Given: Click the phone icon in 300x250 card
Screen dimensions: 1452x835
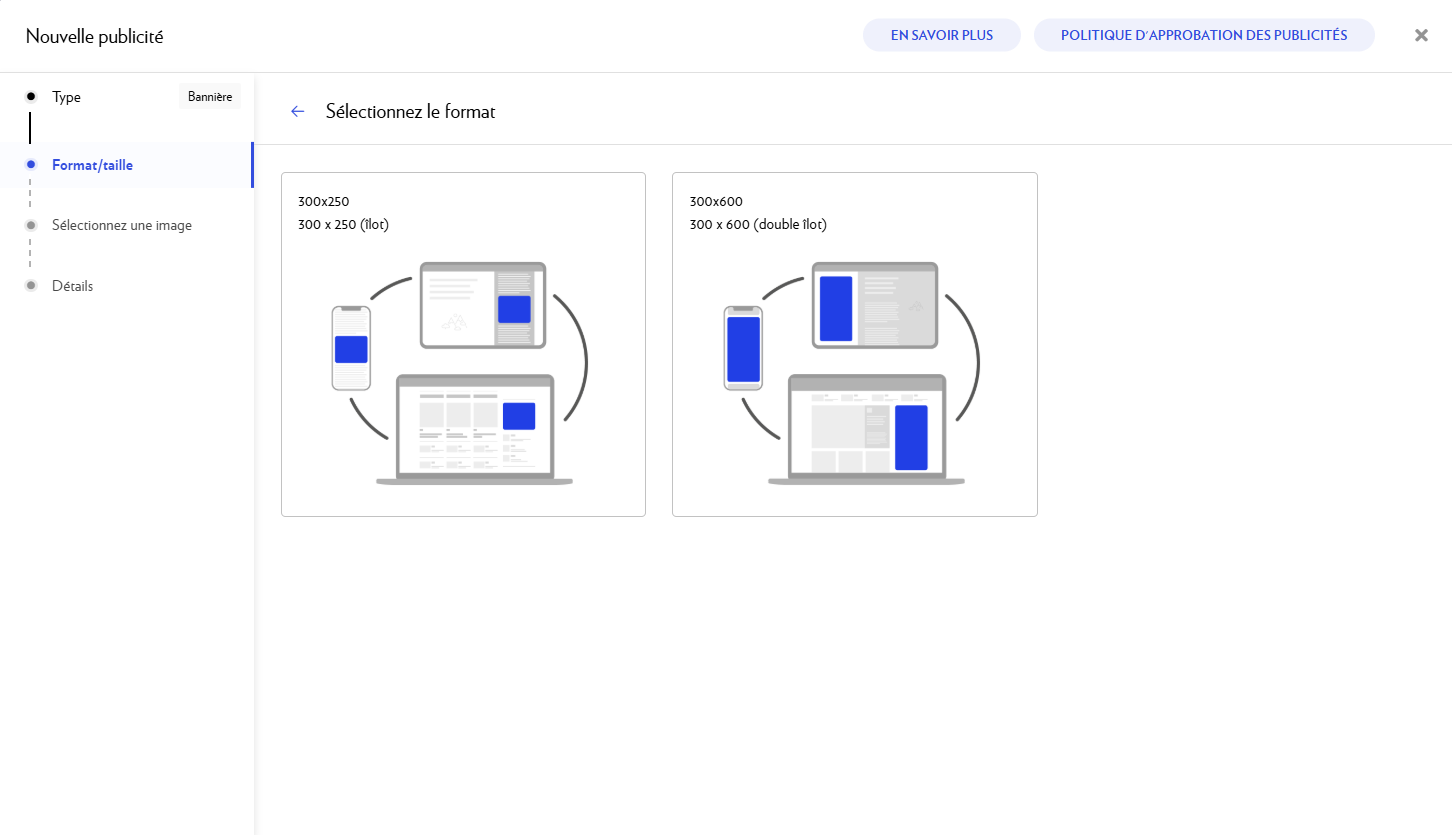Looking at the screenshot, I should point(351,348).
